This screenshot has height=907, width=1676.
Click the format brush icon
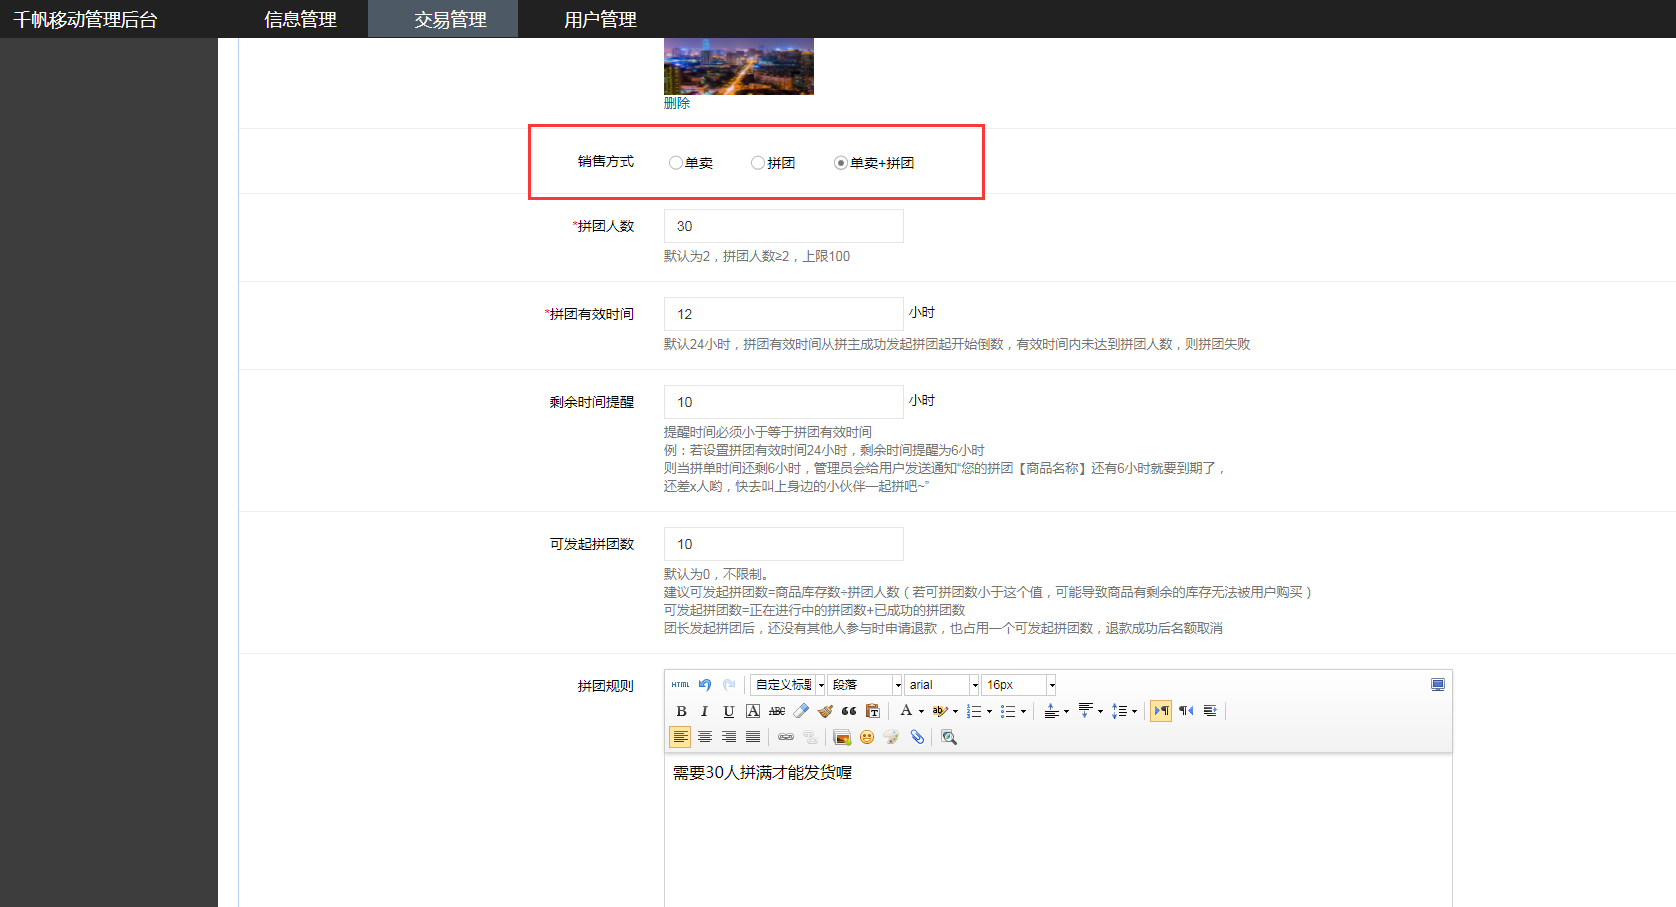click(825, 711)
